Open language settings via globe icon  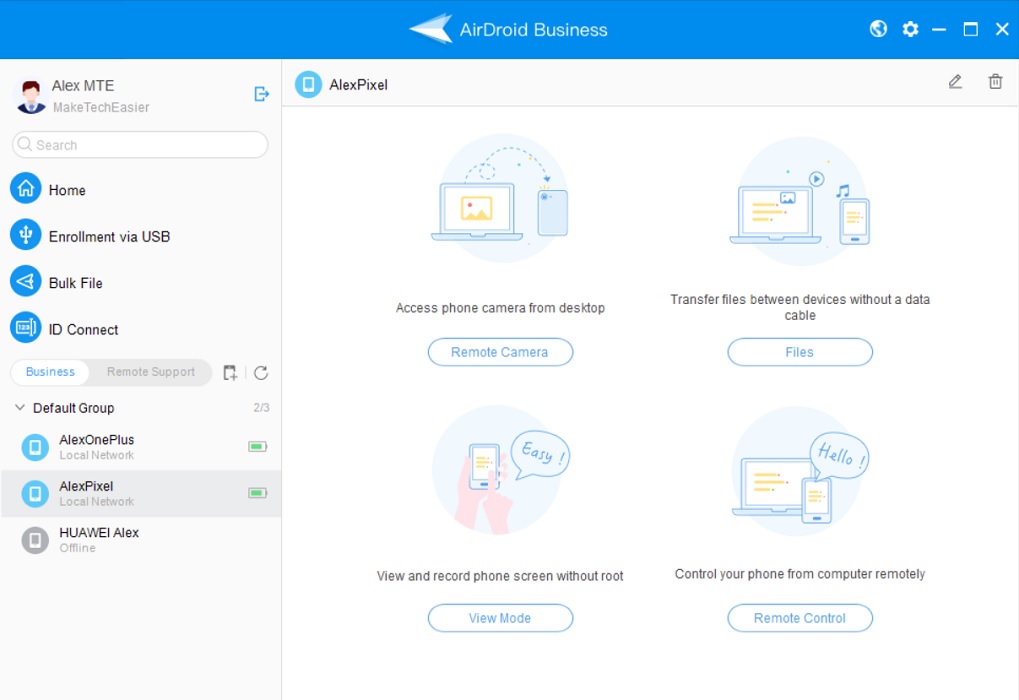[x=877, y=29]
